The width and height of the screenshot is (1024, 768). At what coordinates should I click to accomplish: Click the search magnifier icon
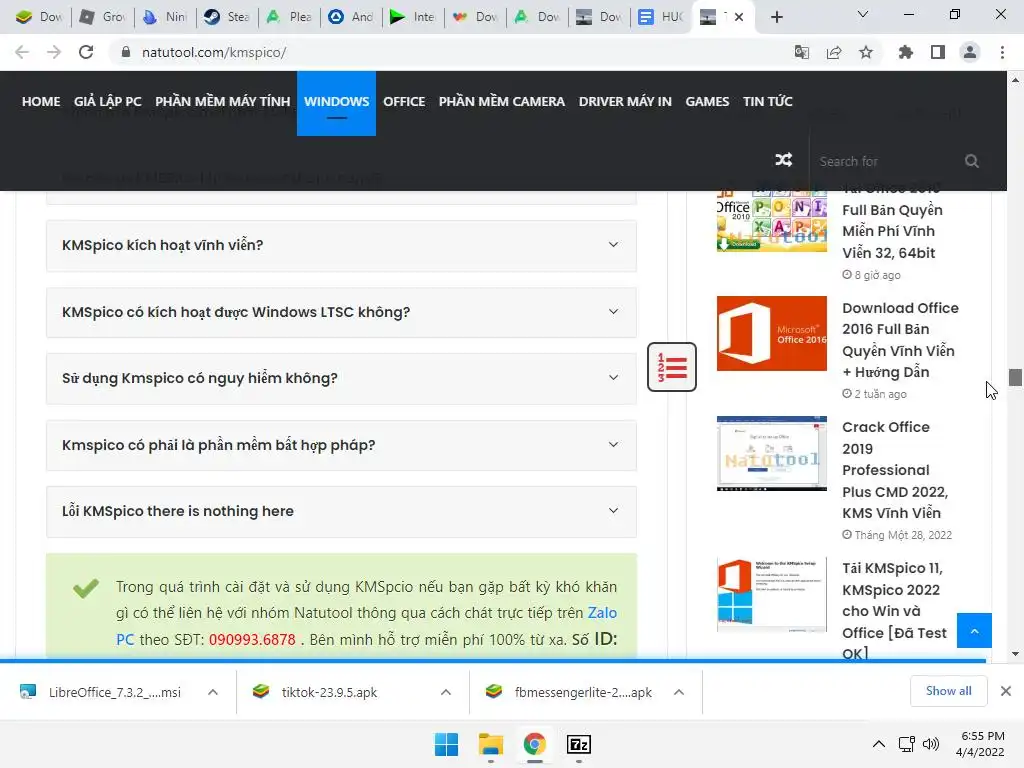point(972,161)
